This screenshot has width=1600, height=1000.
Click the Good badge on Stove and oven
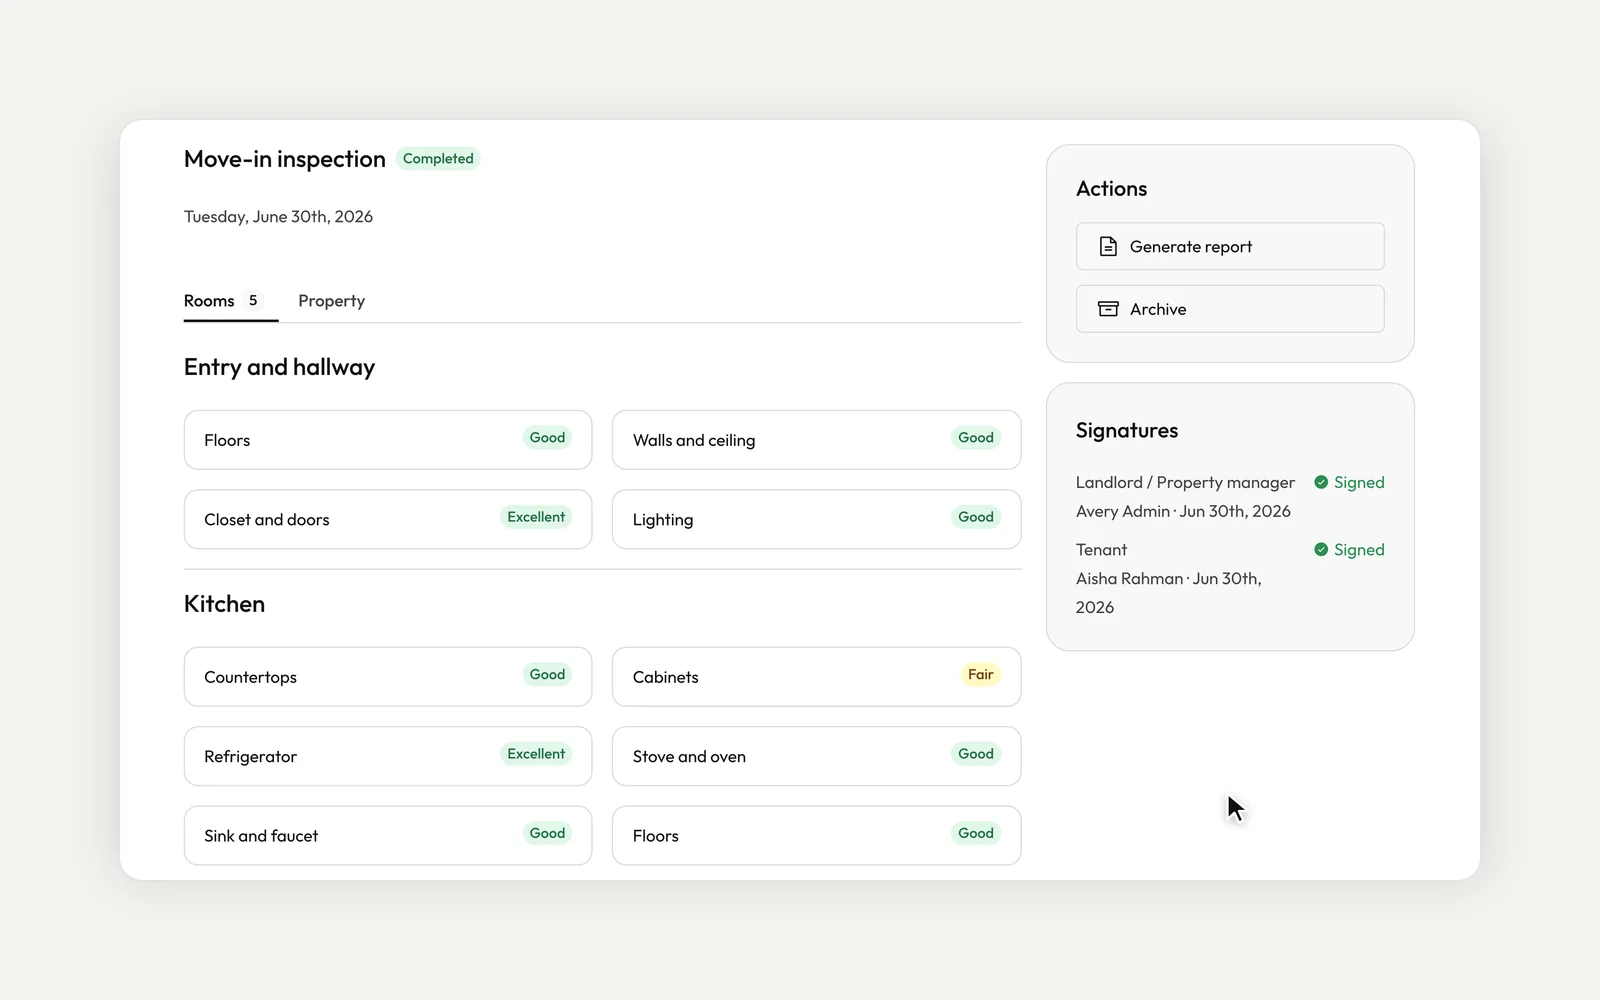(976, 754)
